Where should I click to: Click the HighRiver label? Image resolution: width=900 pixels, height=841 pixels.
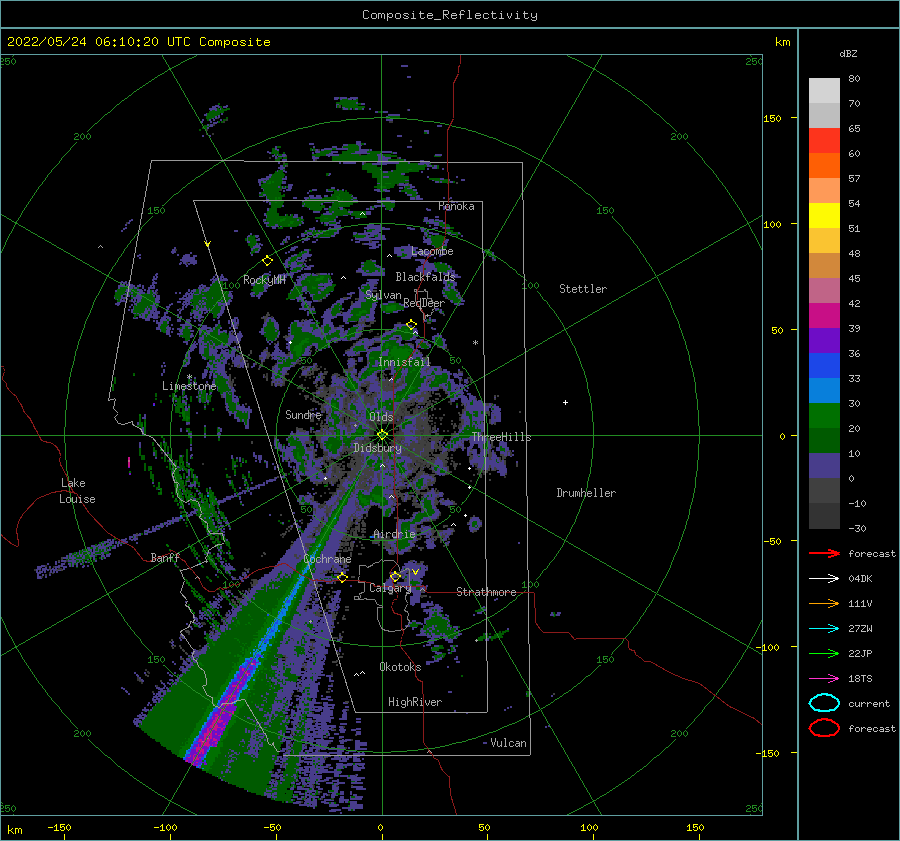pyautogui.click(x=415, y=702)
